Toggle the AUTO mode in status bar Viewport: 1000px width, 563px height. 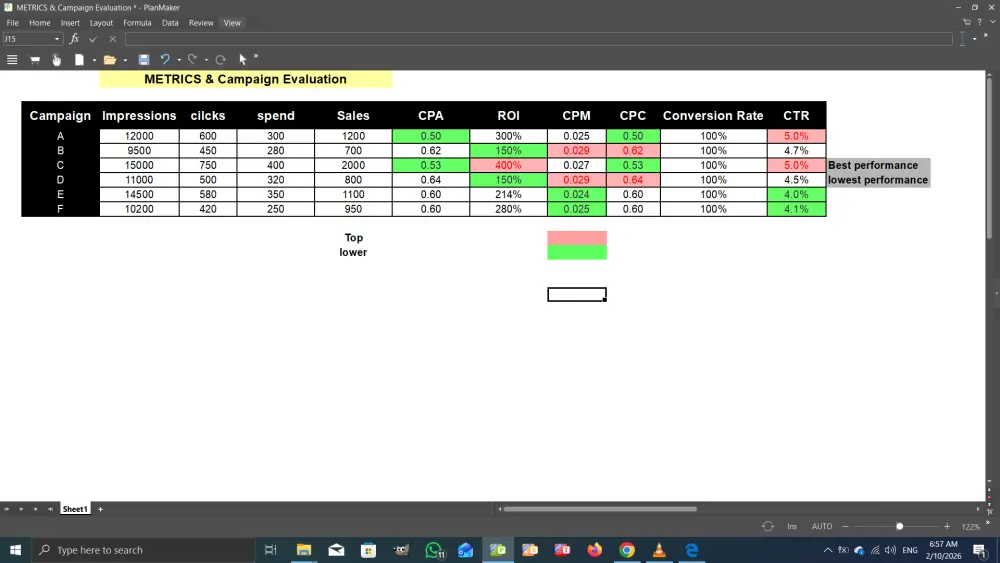pos(822,527)
